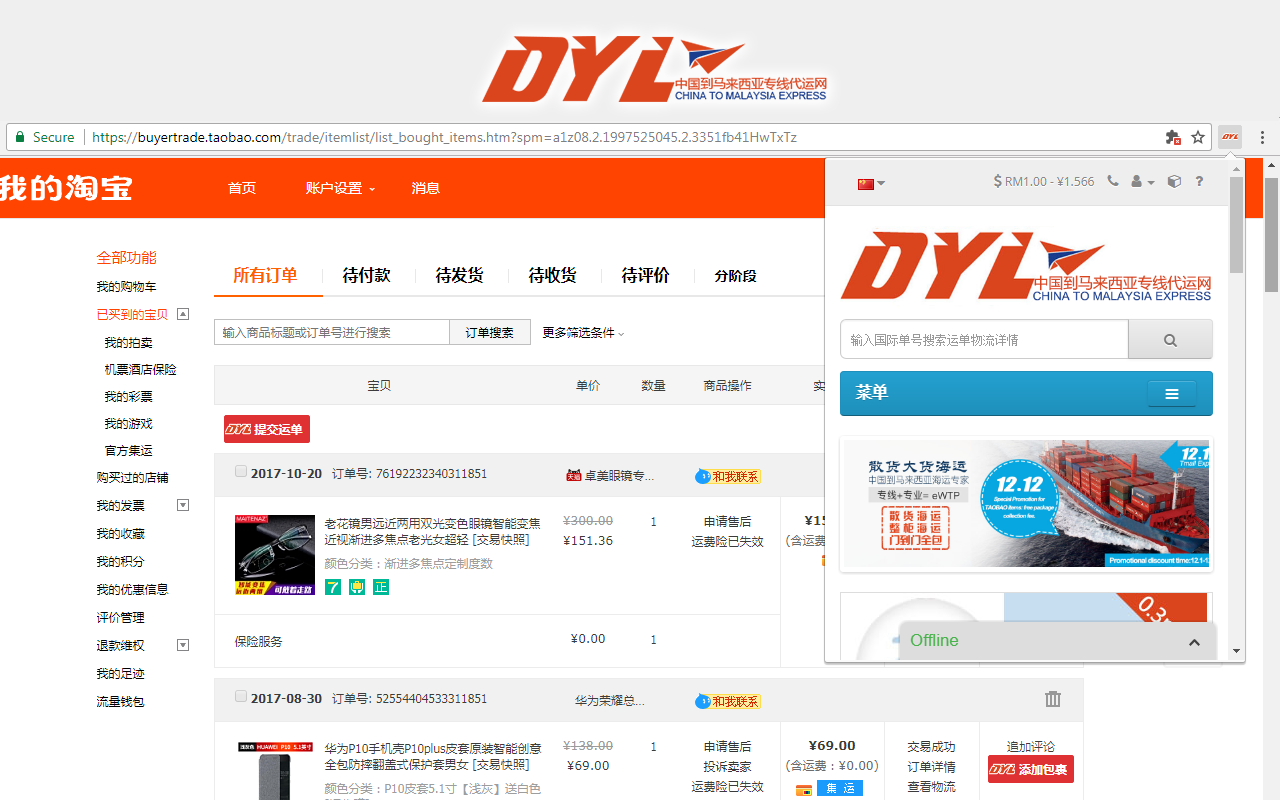Open the 卓美眼镜 shop link

click(620, 476)
